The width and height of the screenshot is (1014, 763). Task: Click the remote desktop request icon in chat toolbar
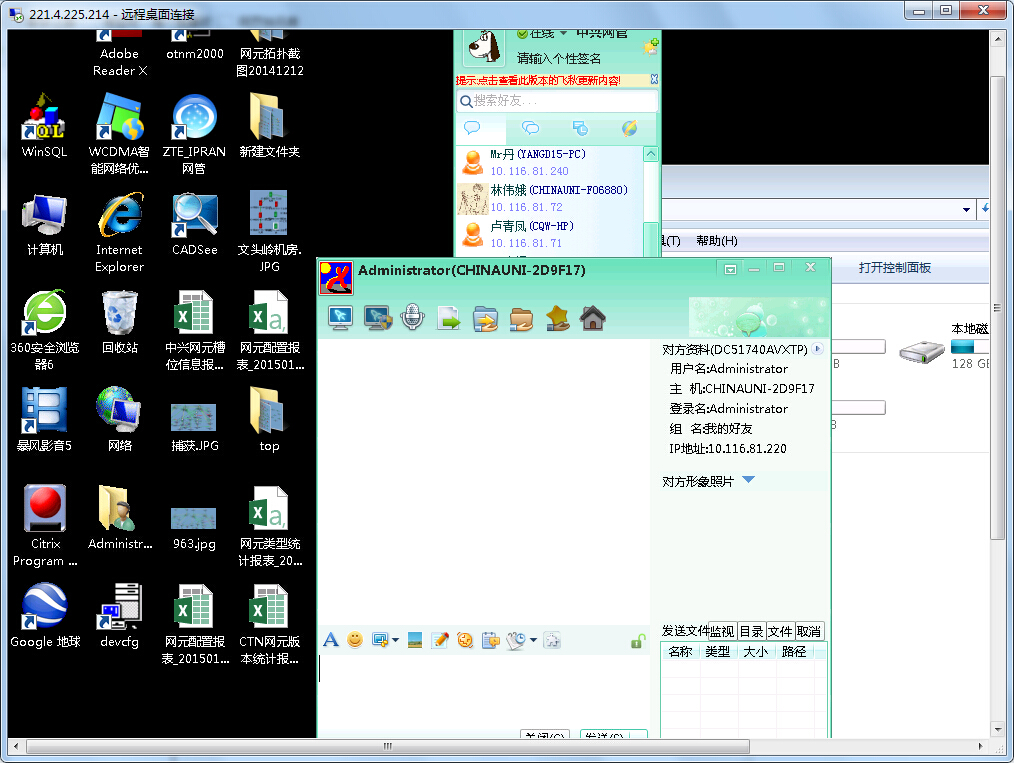[x=340, y=317]
